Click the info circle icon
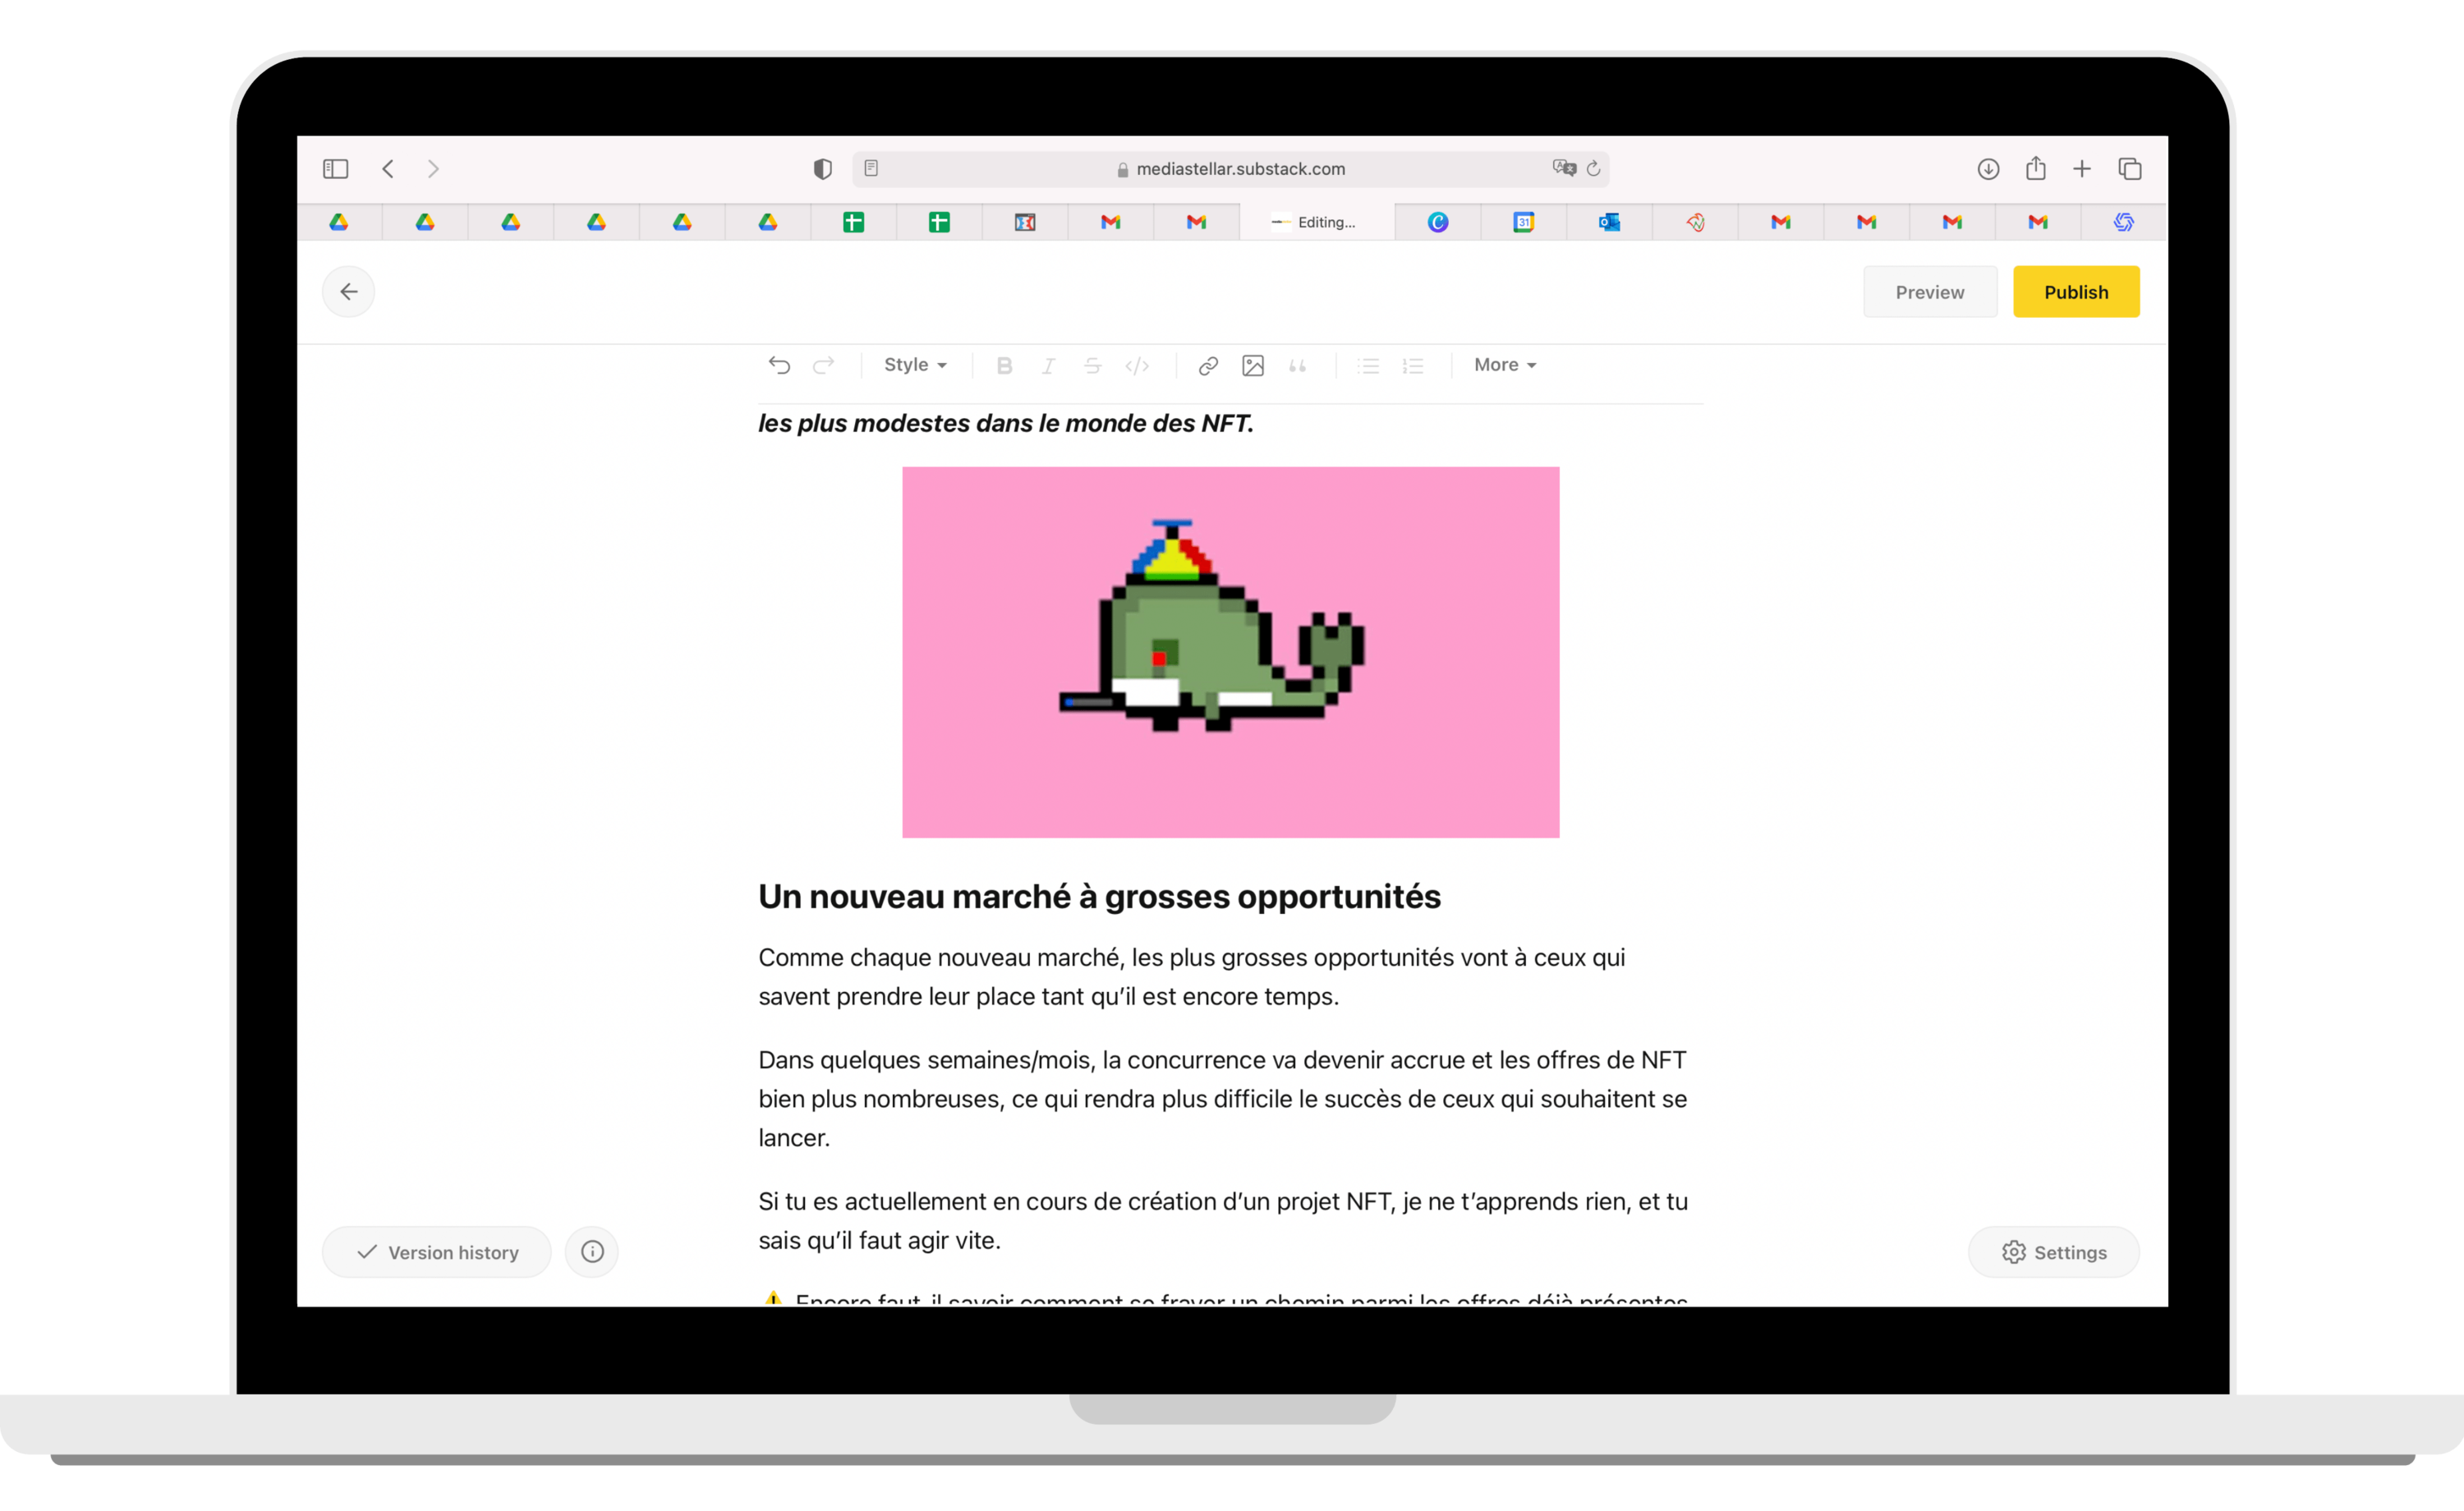This screenshot has height=1511, width=2464. pyautogui.click(x=592, y=1252)
